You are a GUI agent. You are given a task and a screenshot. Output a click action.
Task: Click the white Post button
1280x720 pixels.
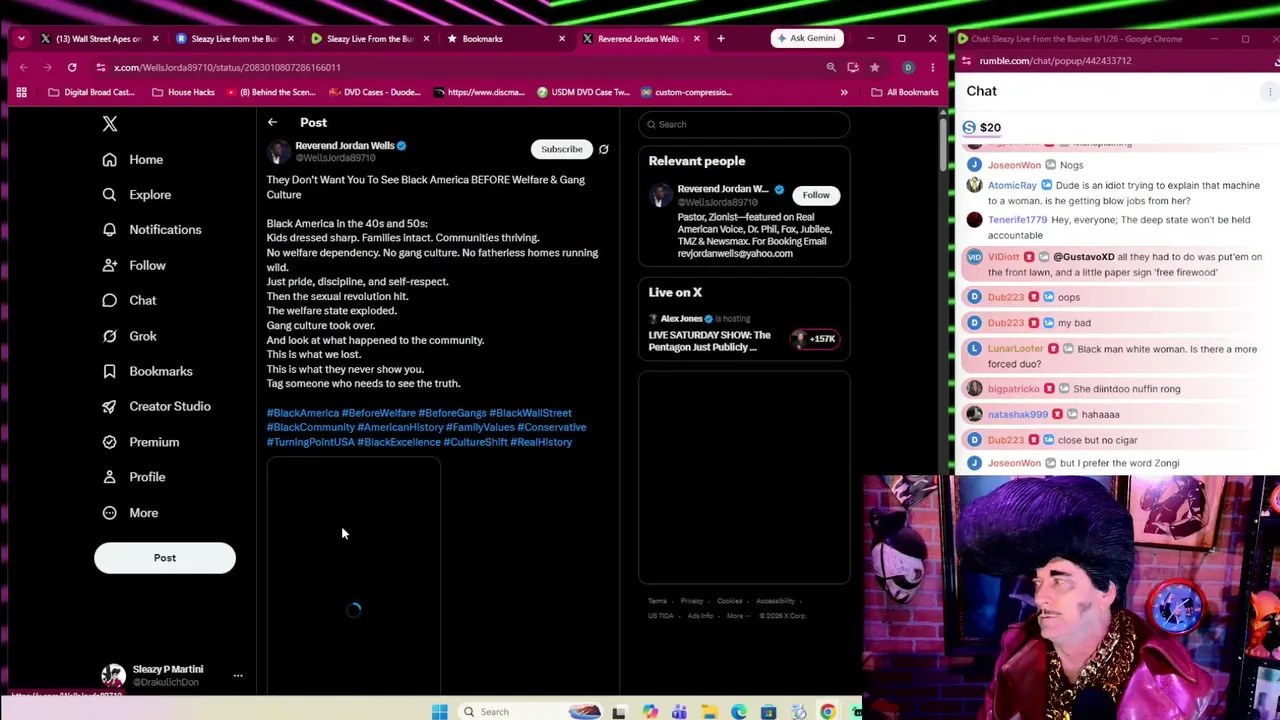(x=165, y=558)
